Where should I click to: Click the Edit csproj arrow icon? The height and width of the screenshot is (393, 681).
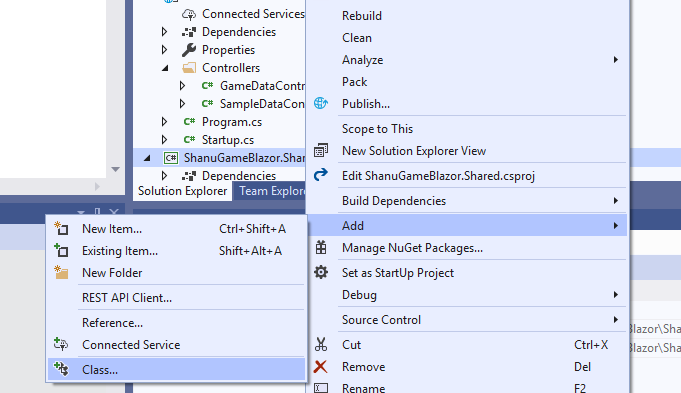321,175
